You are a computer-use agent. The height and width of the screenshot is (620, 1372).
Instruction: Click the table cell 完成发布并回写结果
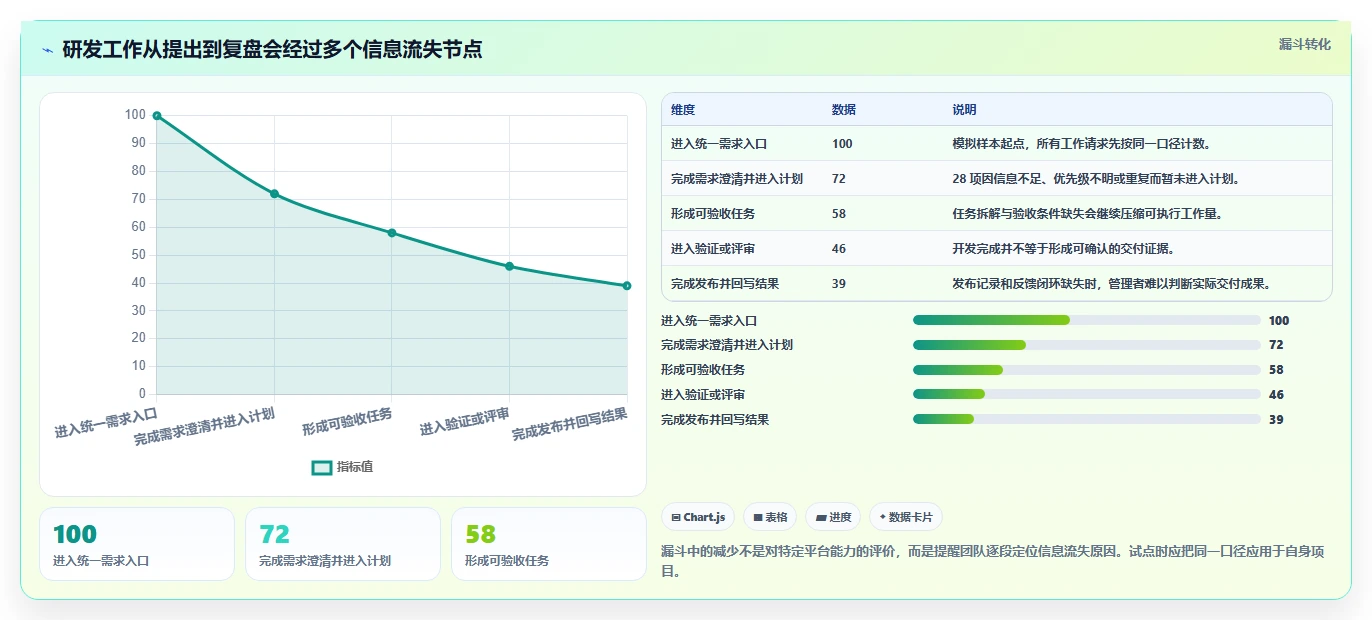[x=725, y=284]
